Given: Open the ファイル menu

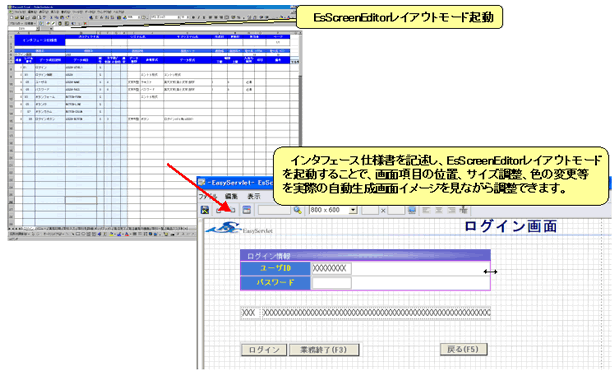Looking at the screenshot, I should click(x=208, y=196).
